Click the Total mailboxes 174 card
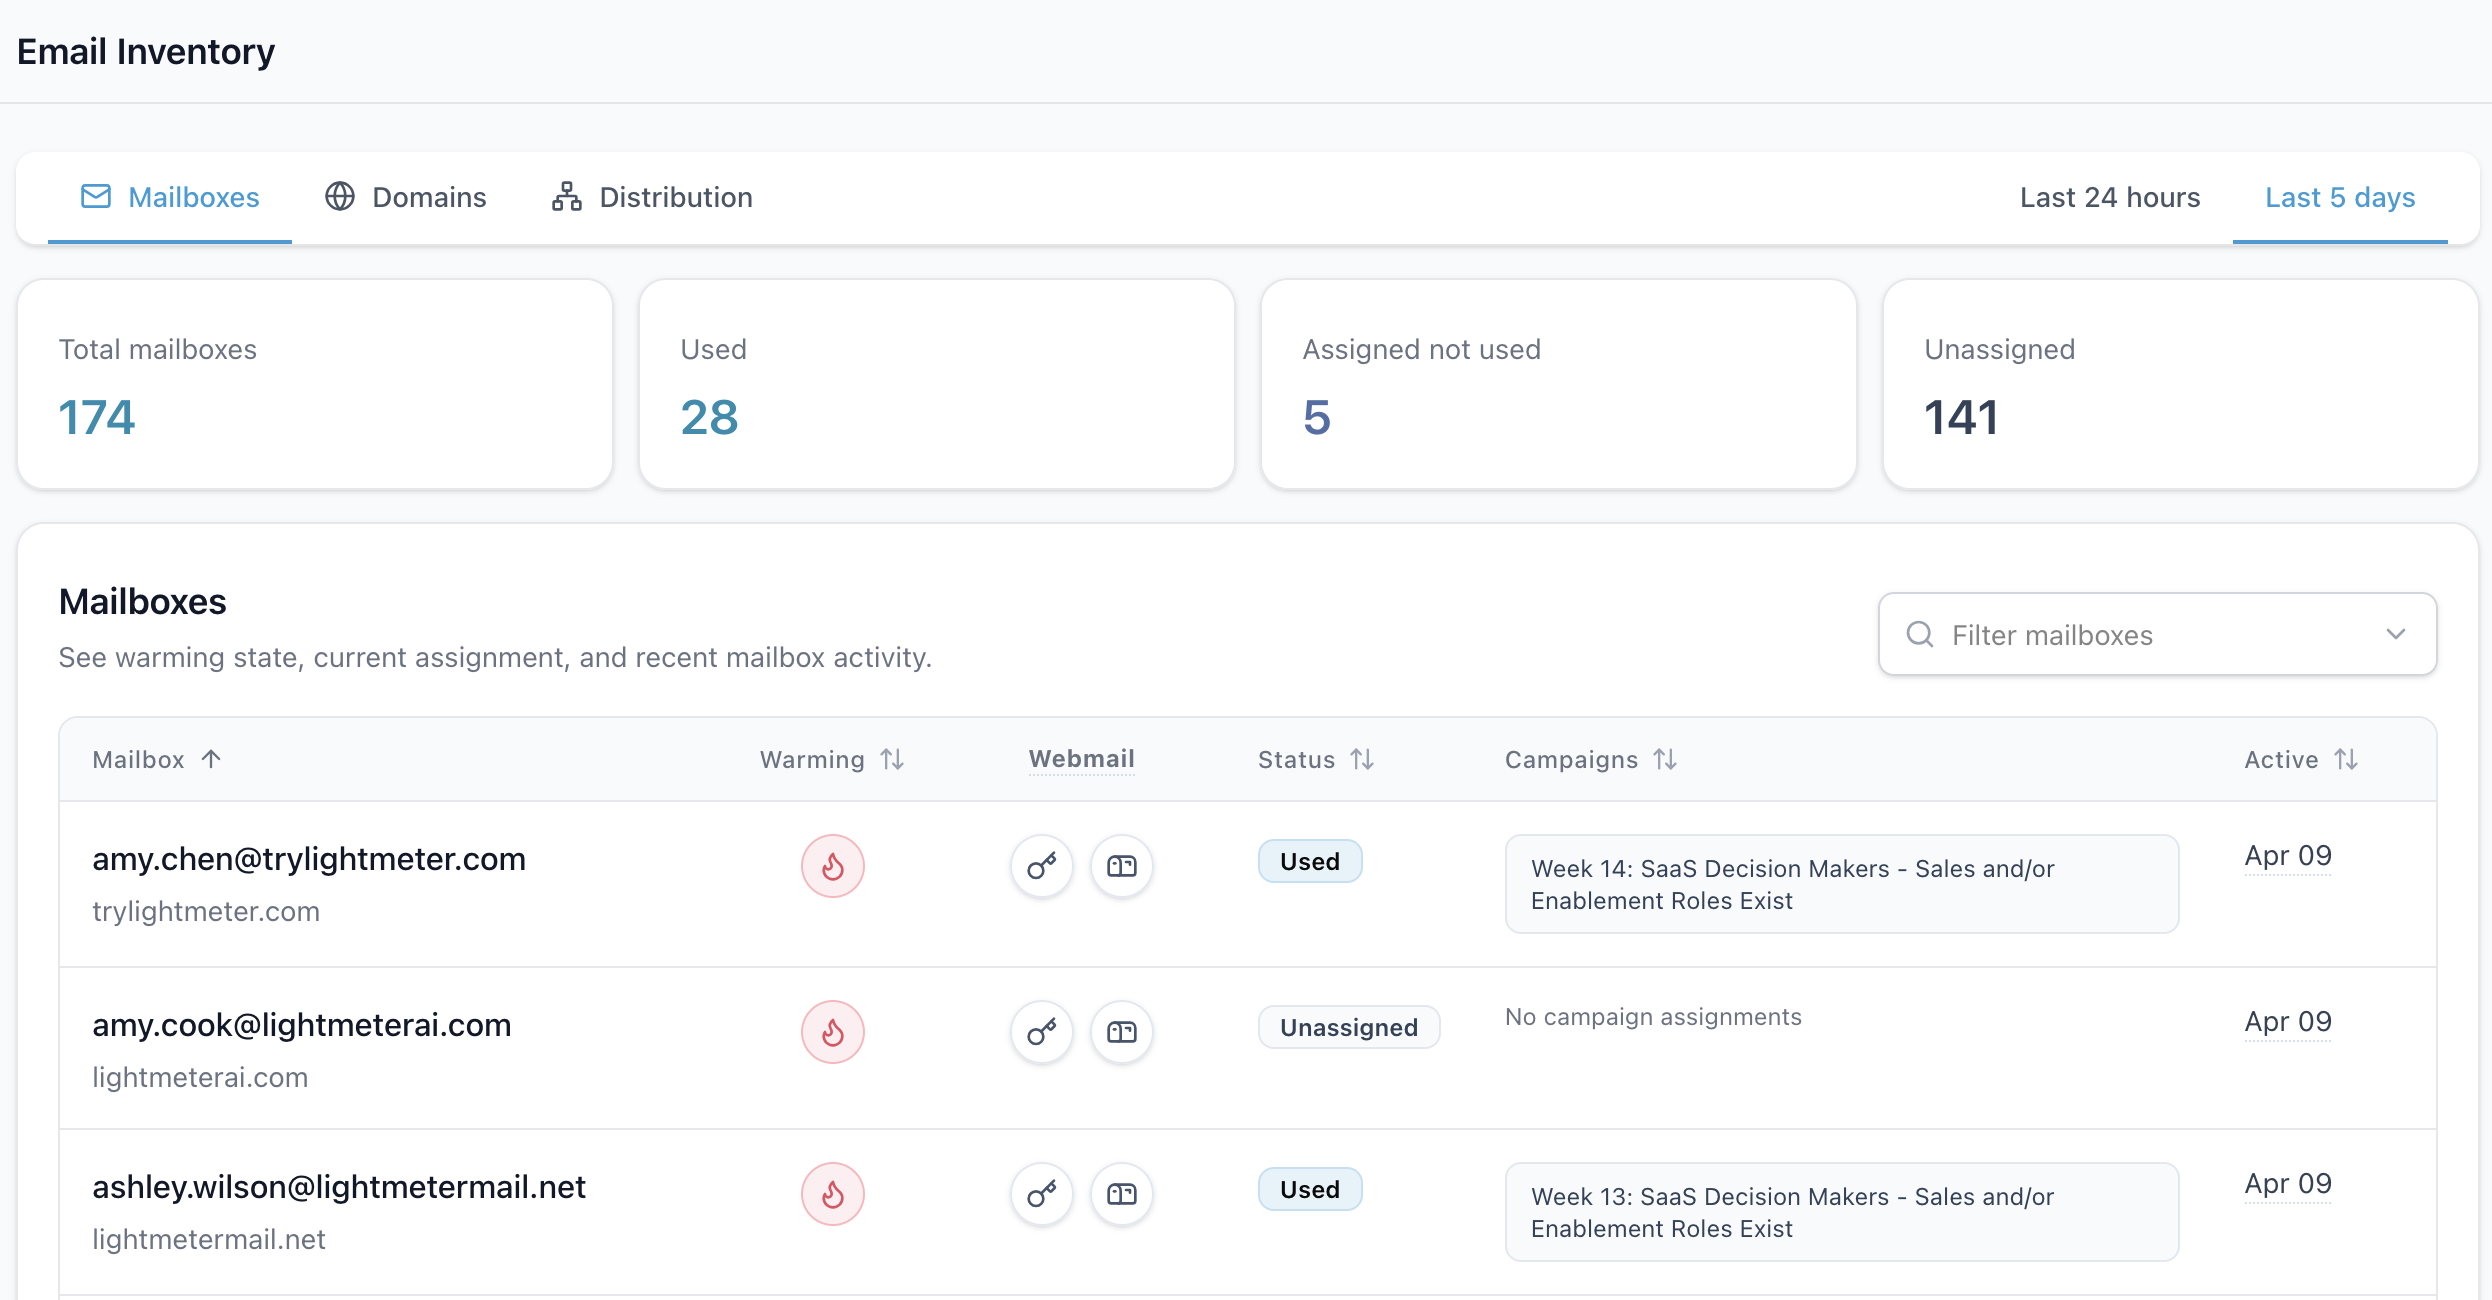This screenshot has width=2492, height=1300. pyautogui.click(x=315, y=384)
